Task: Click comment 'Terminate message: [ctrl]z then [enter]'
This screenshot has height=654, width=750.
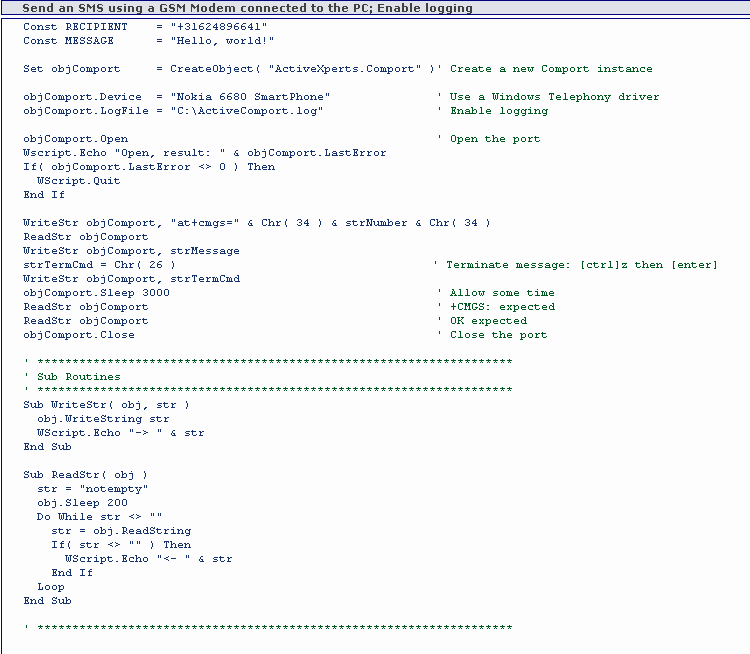Action: point(582,265)
